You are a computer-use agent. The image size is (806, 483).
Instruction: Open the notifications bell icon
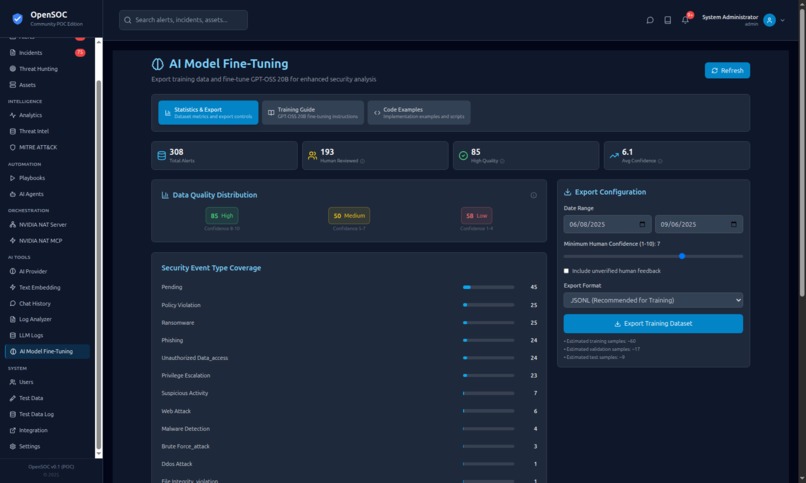pos(685,20)
